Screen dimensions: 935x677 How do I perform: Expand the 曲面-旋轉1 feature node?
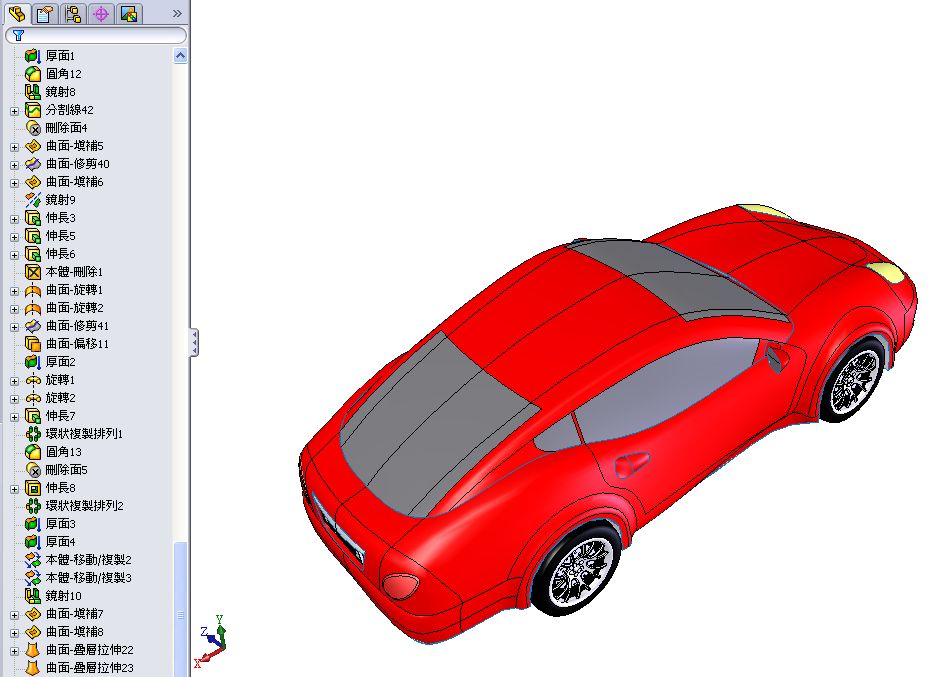coord(13,289)
